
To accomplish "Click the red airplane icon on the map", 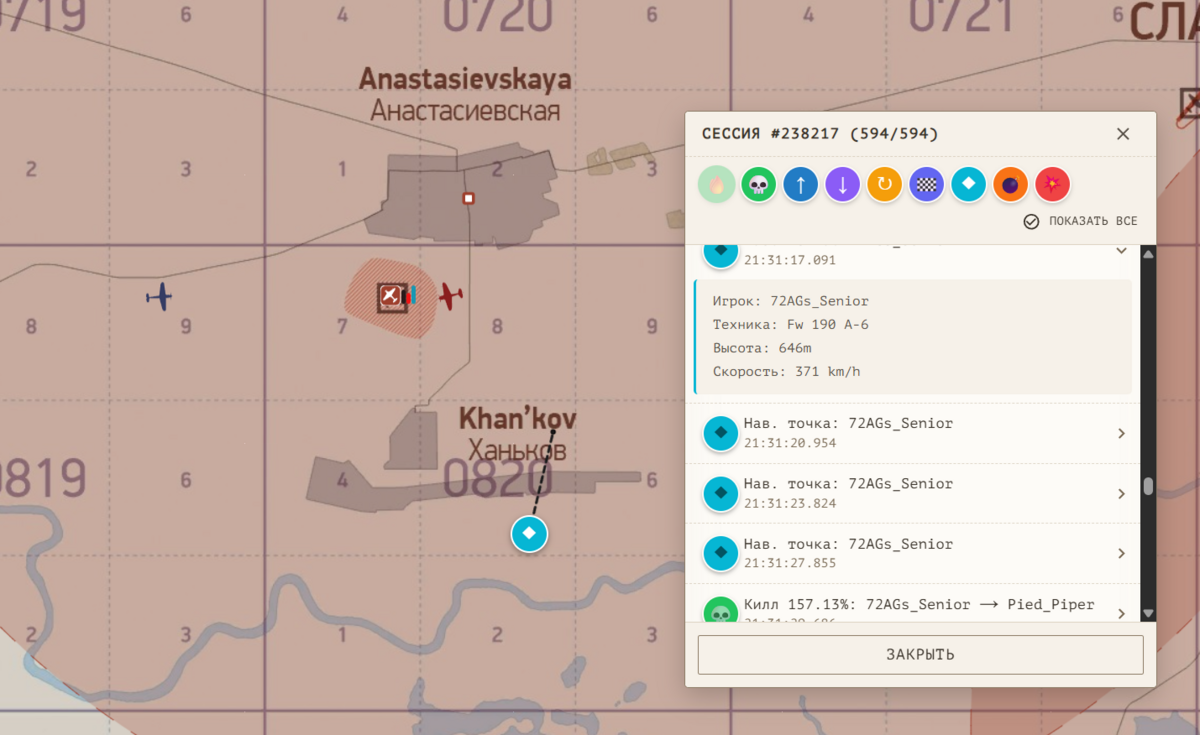I will pyautogui.click(x=451, y=296).
